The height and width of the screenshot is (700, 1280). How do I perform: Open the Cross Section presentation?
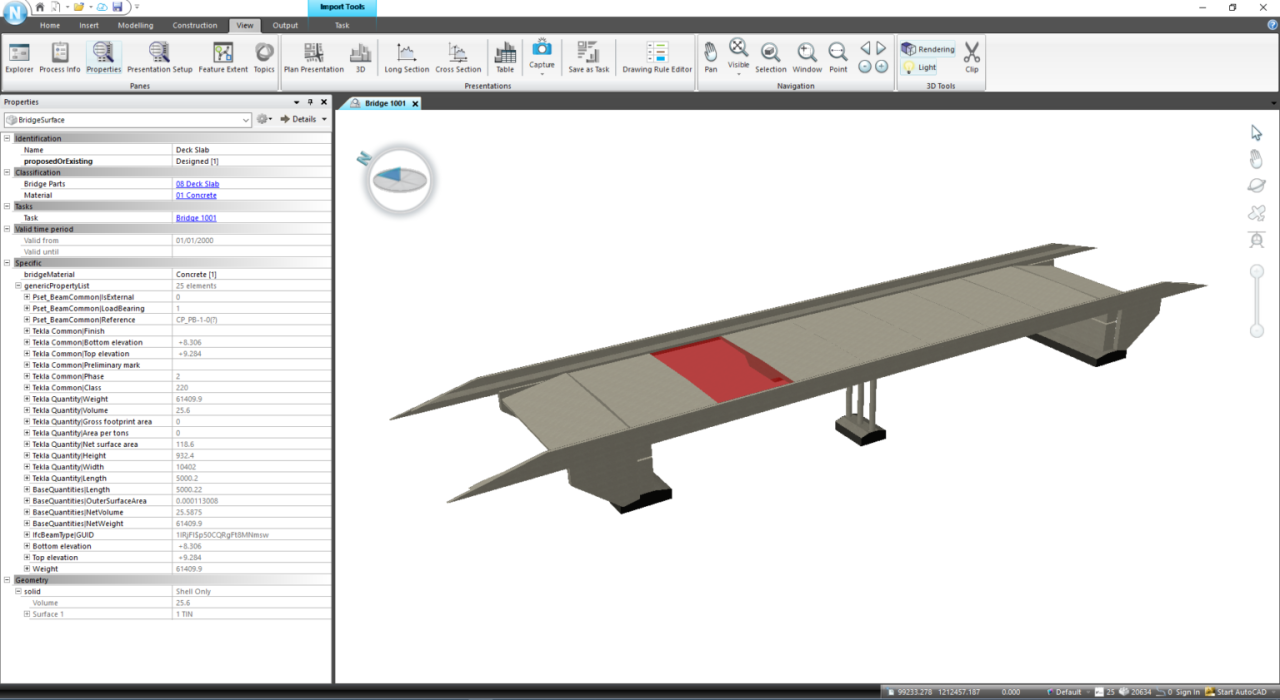[458, 57]
